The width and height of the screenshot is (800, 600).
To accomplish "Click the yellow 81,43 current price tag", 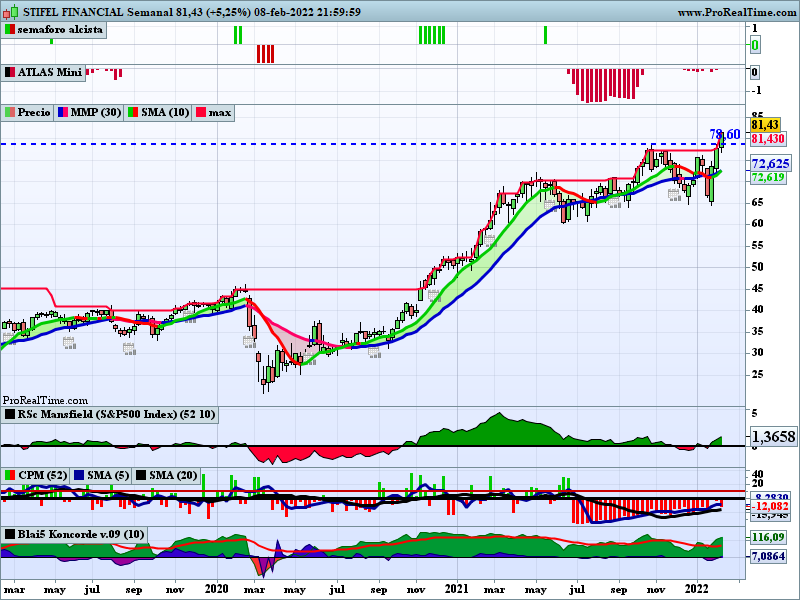I will tap(765, 124).
